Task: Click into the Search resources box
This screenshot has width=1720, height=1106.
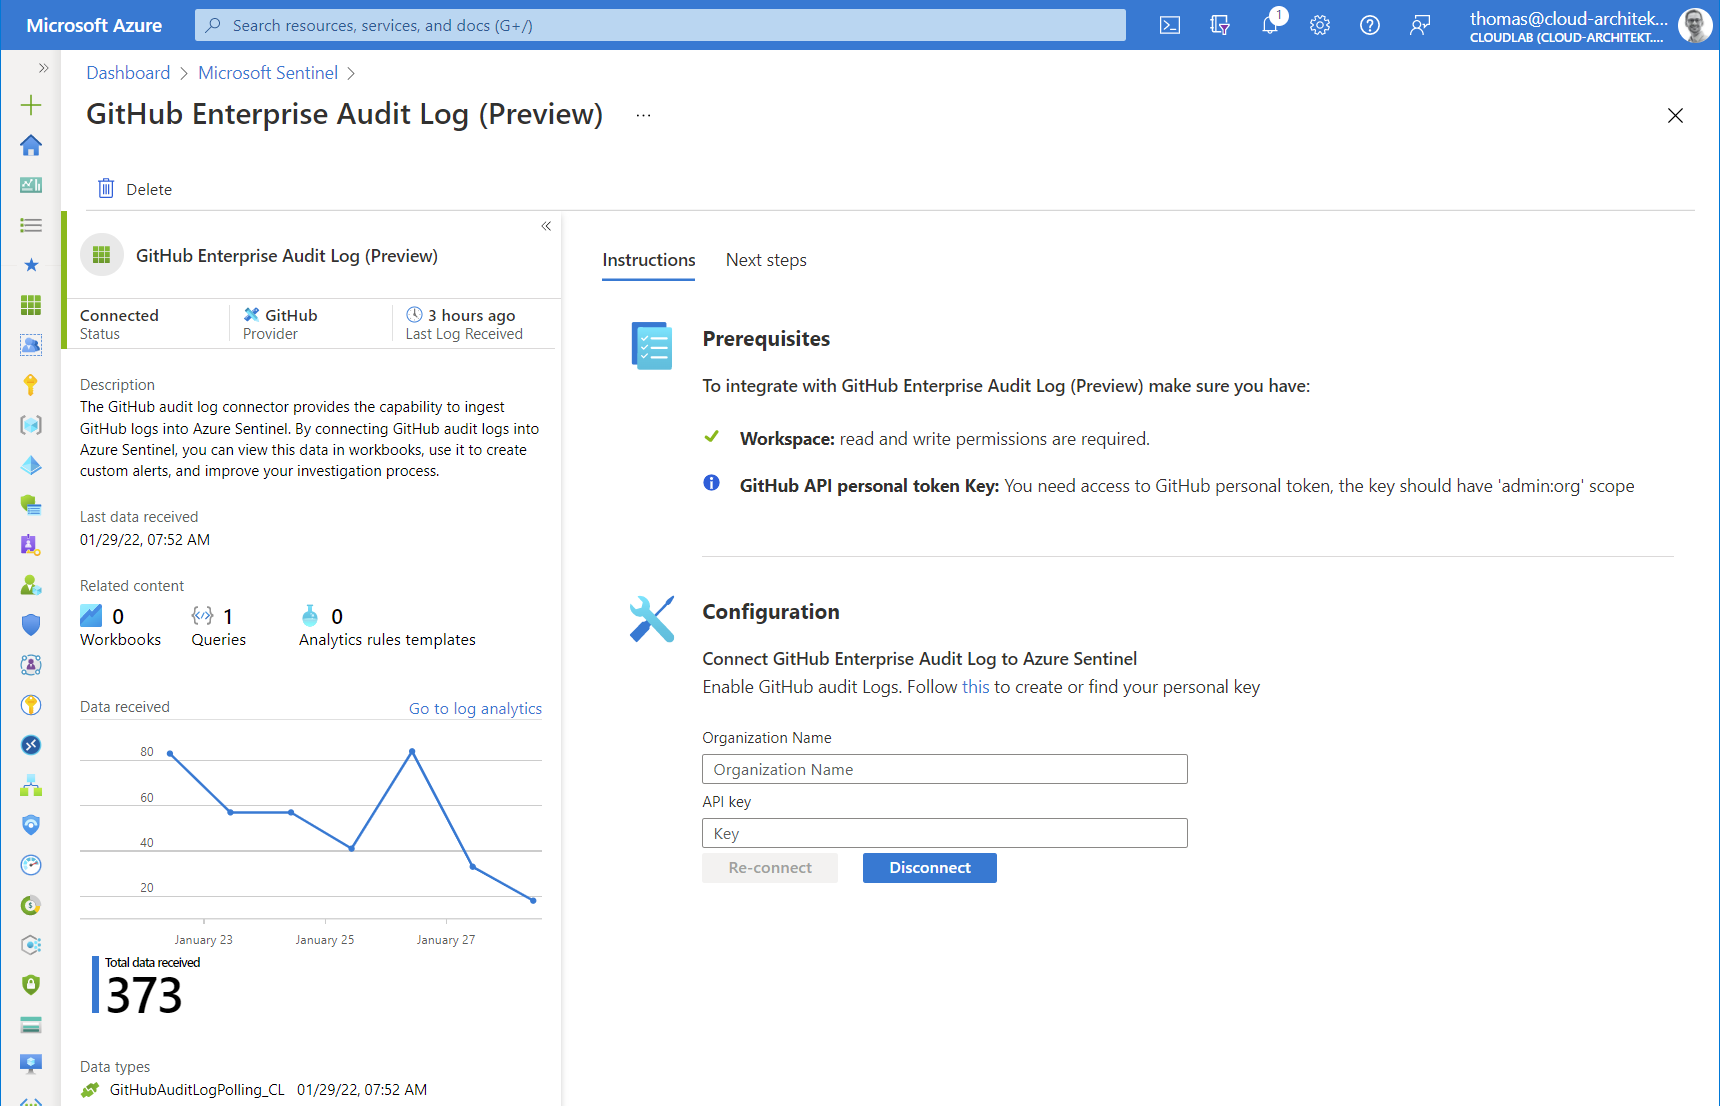Action: 660,25
